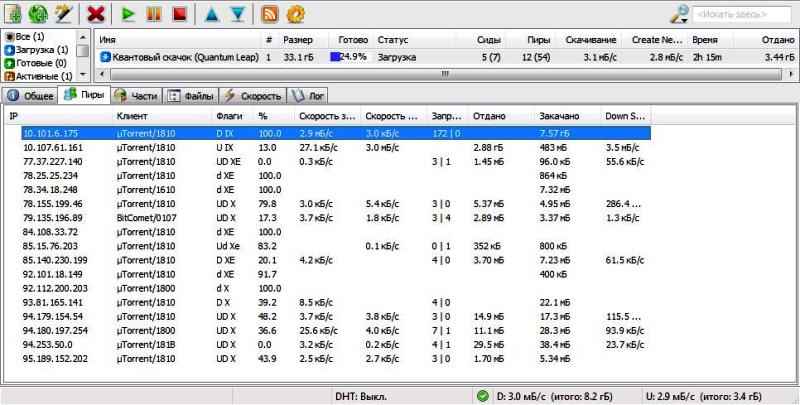Screen dimensions: 800x405
Task: Click DHT: Выкл. status bar entry
Action: pos(361,396)
